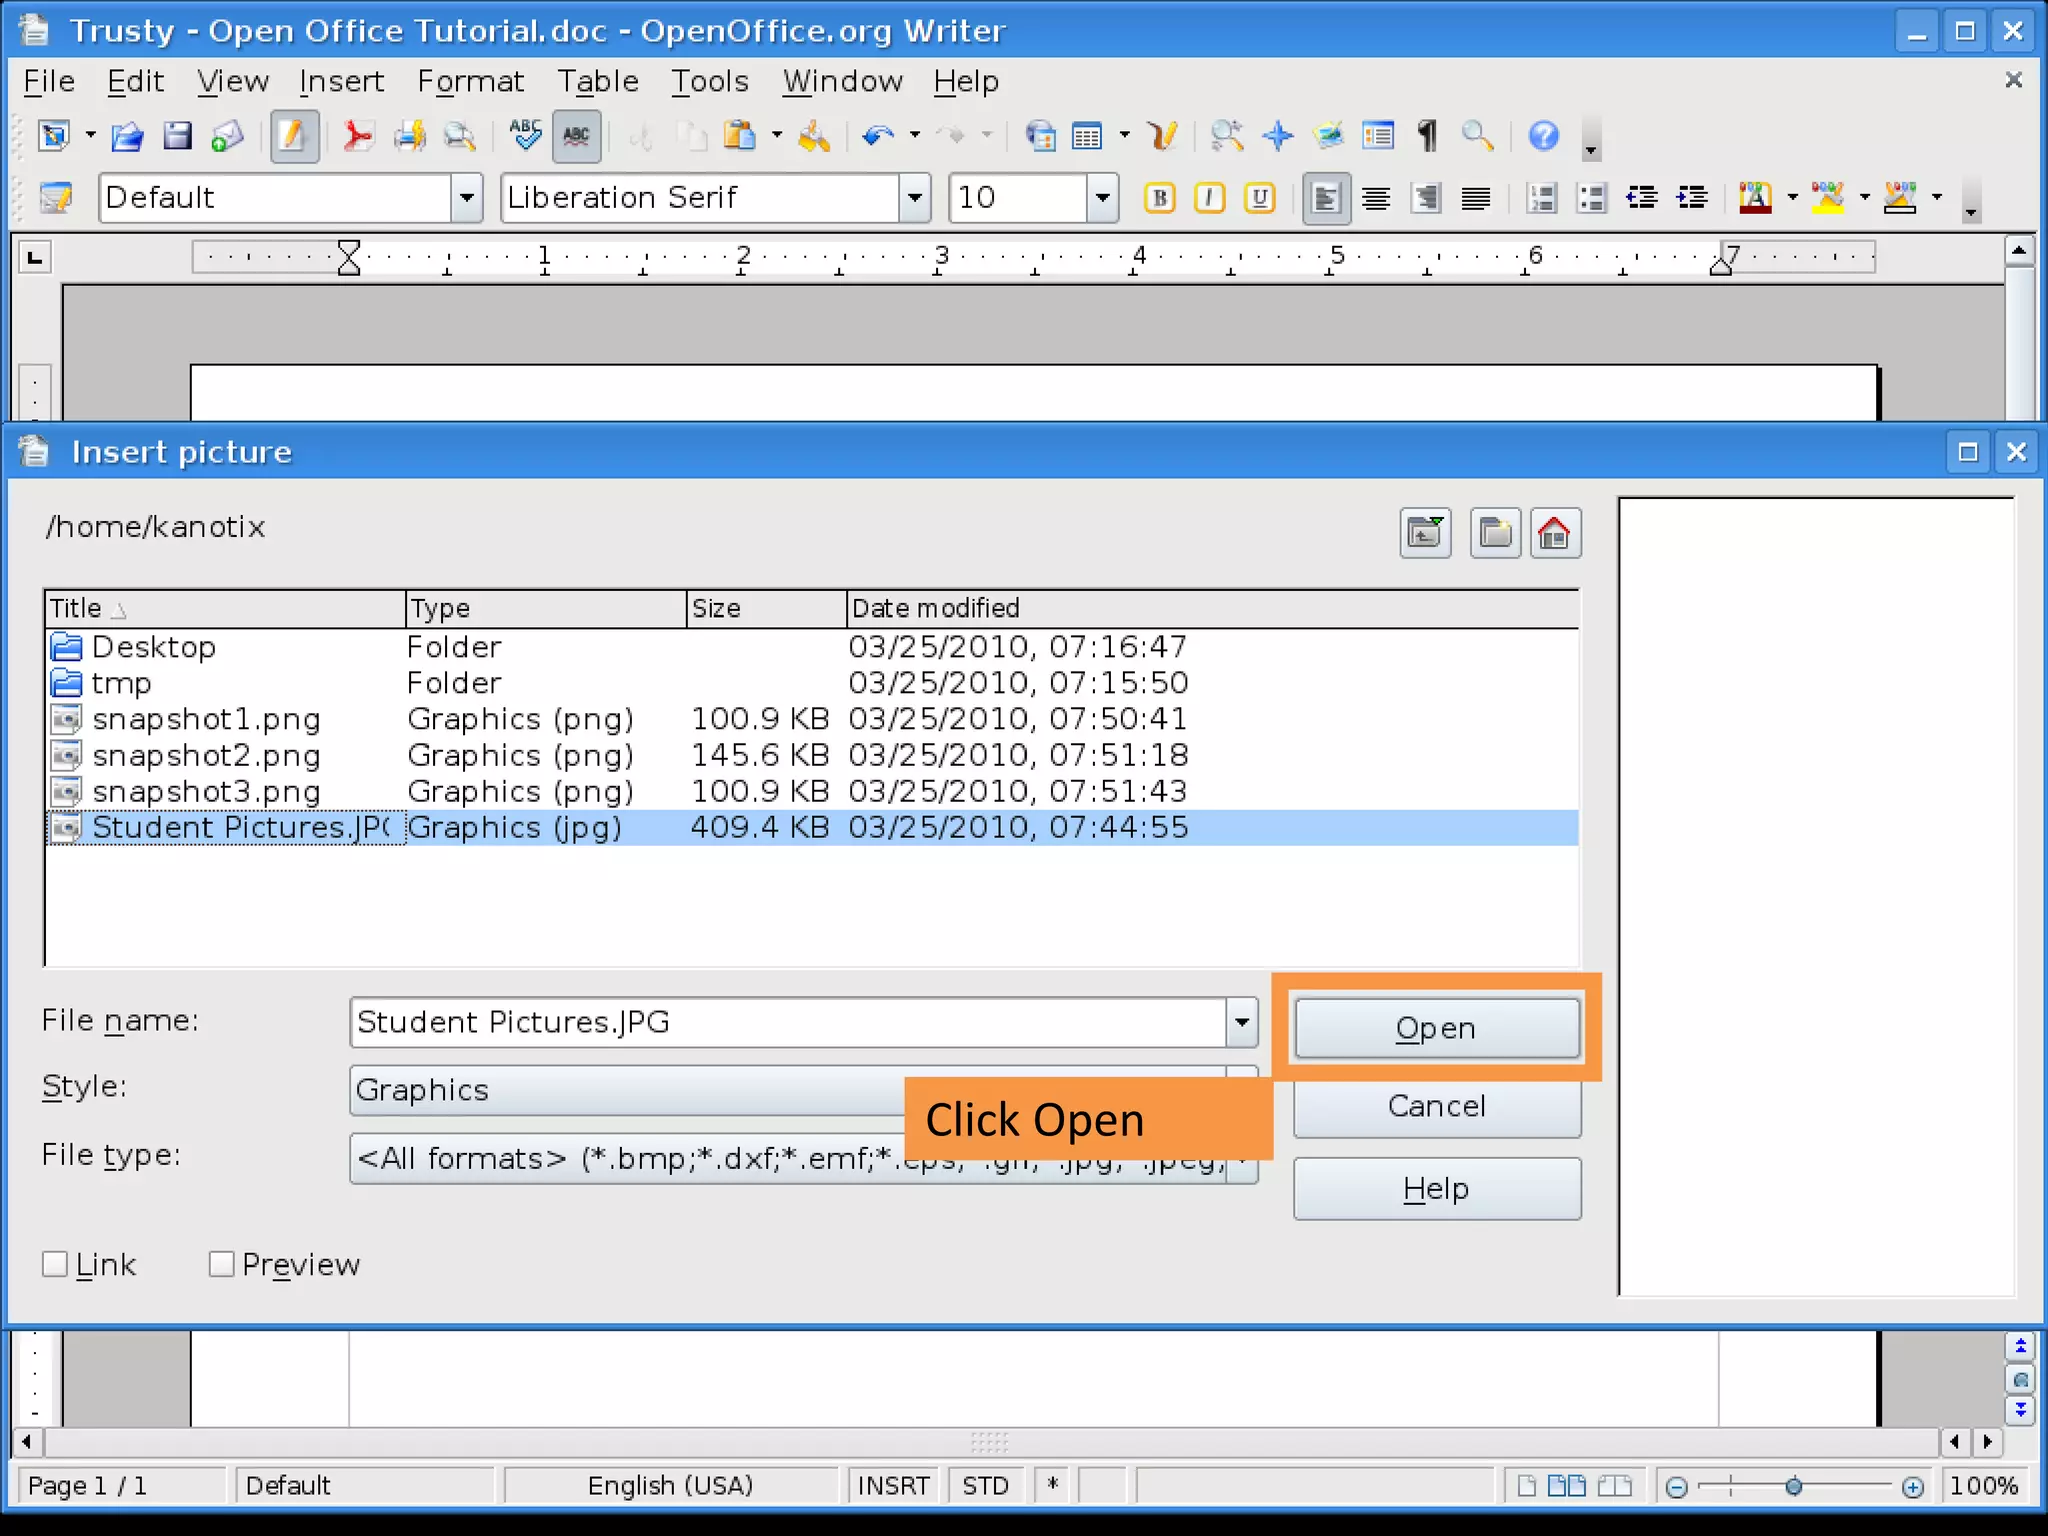Click the Spellcheck ABC icon

[x=524, y=136]
